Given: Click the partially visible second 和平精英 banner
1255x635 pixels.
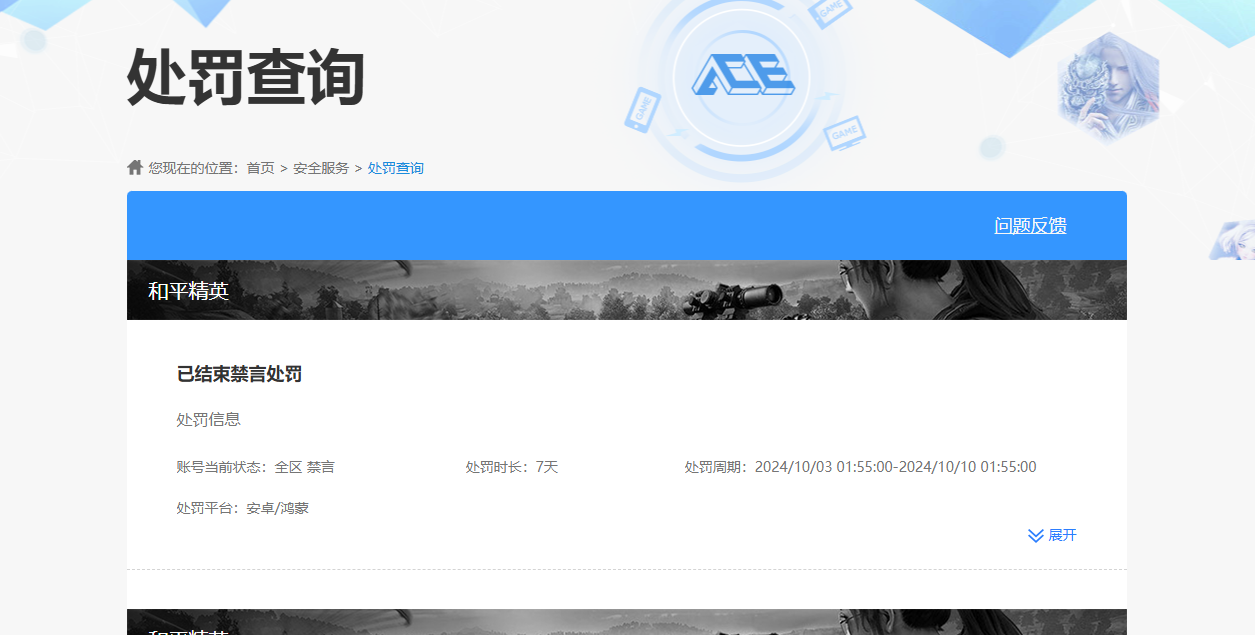Looking at the screenshot, I should click(626, 622).
